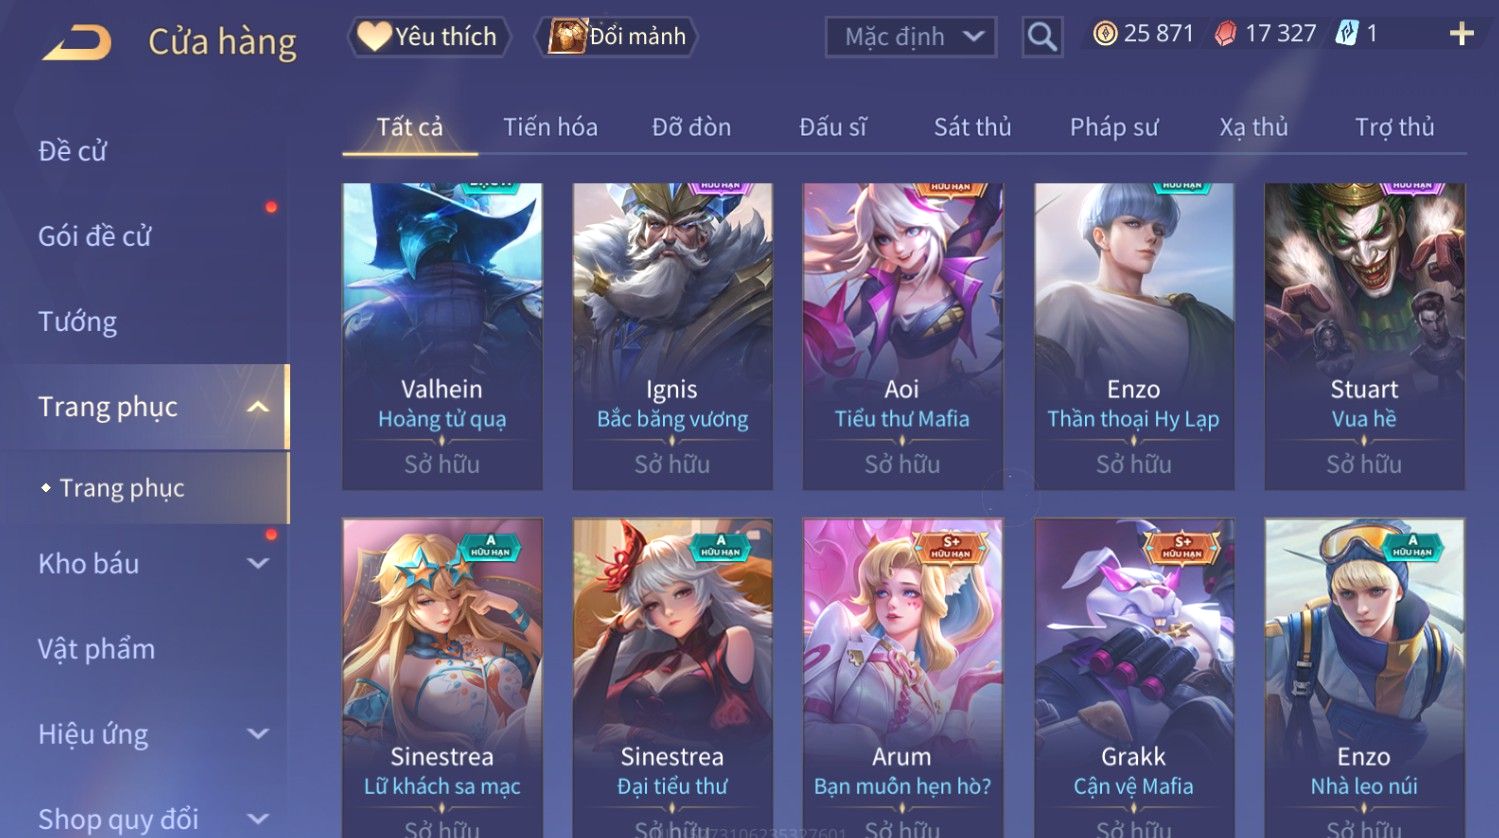
Task: Go to Gói đề cử section
Action: pyautogui.click(x=95, y=237)
